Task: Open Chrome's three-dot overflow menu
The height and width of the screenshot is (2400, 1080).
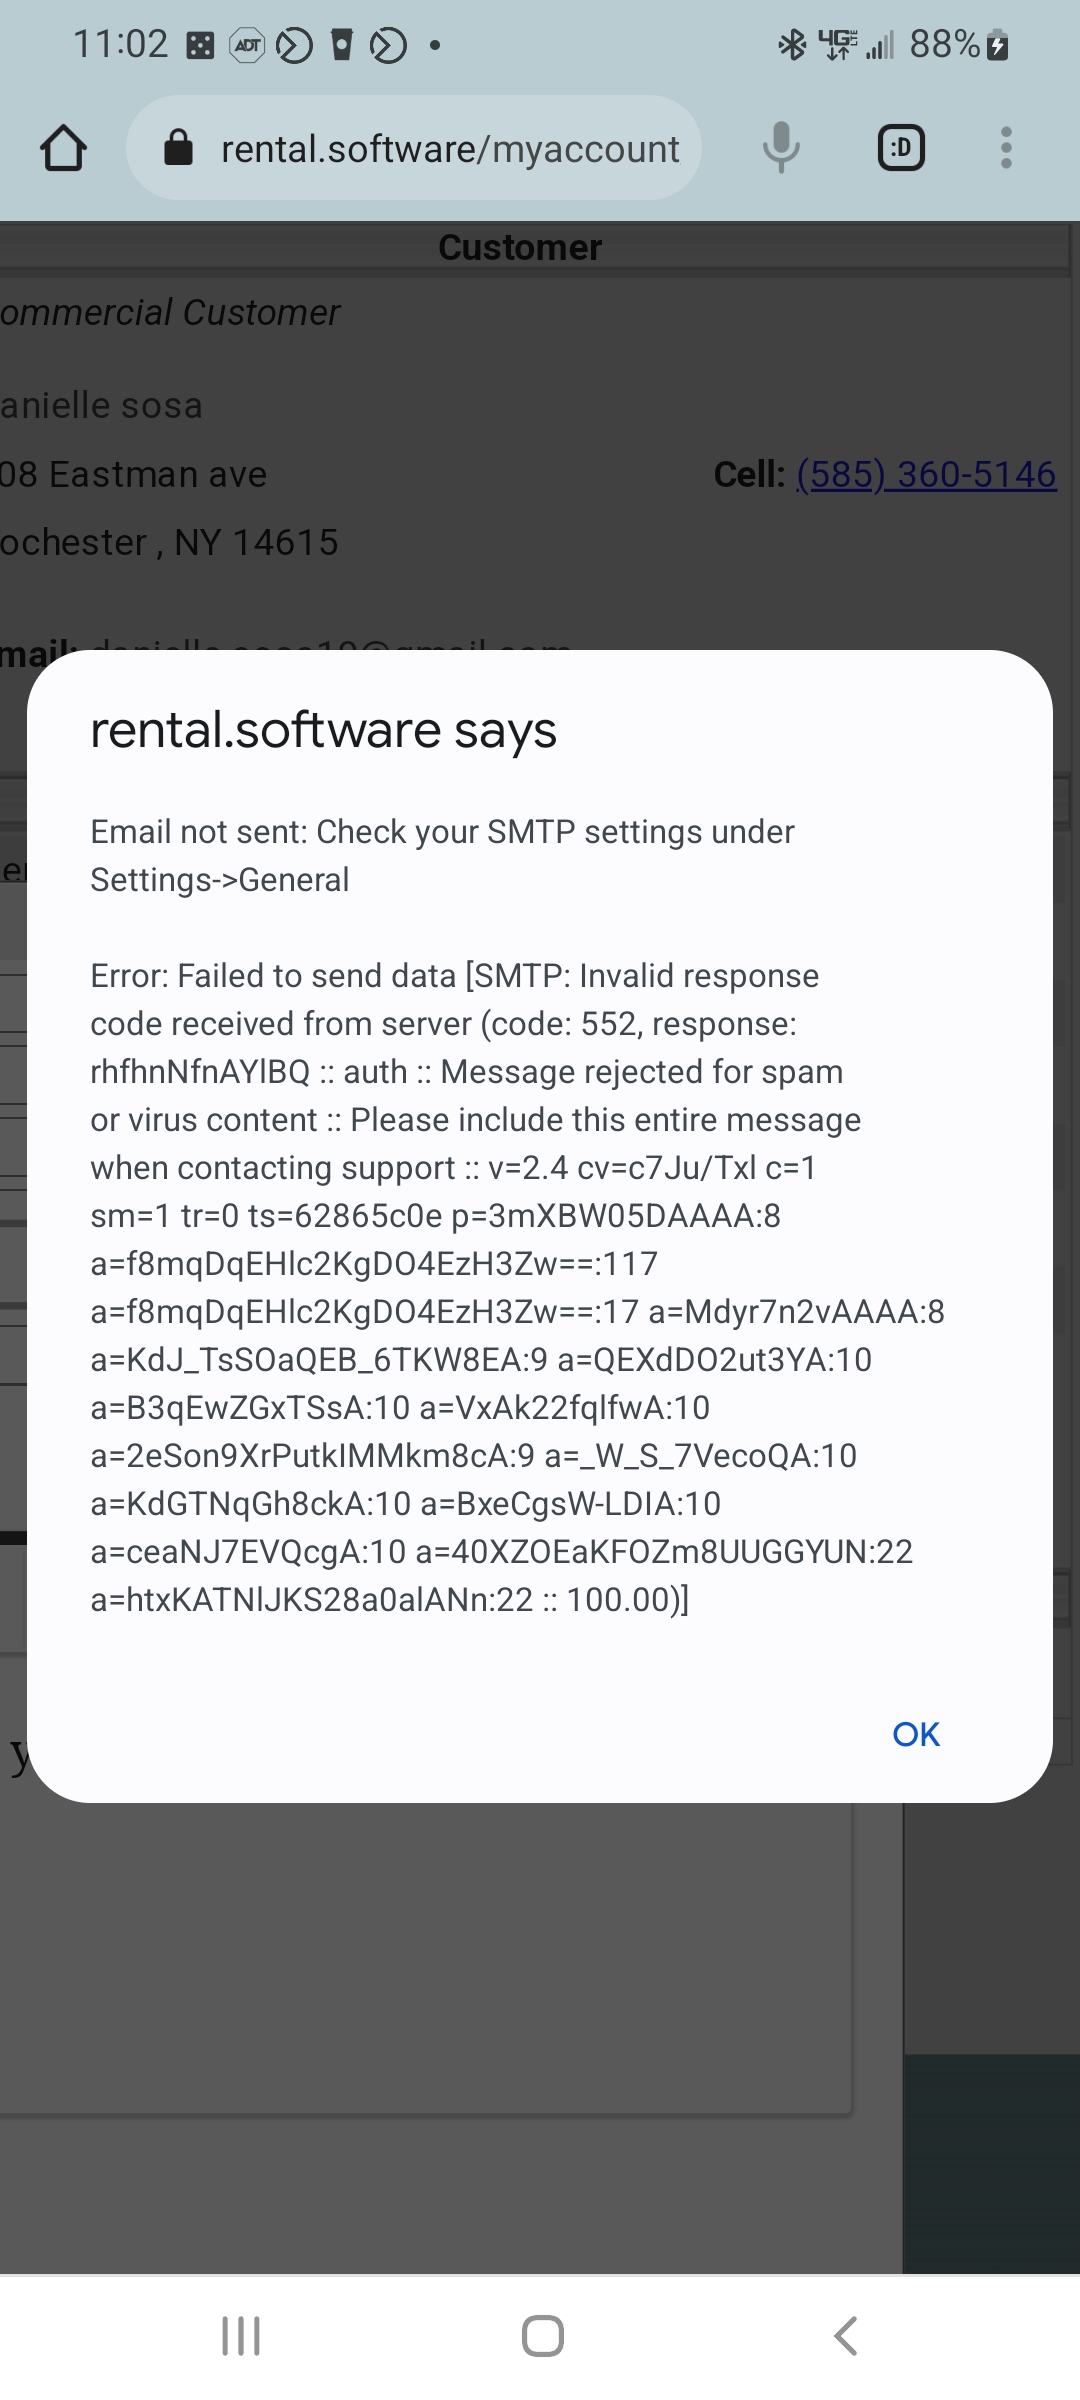Action: coord(1006,148)
